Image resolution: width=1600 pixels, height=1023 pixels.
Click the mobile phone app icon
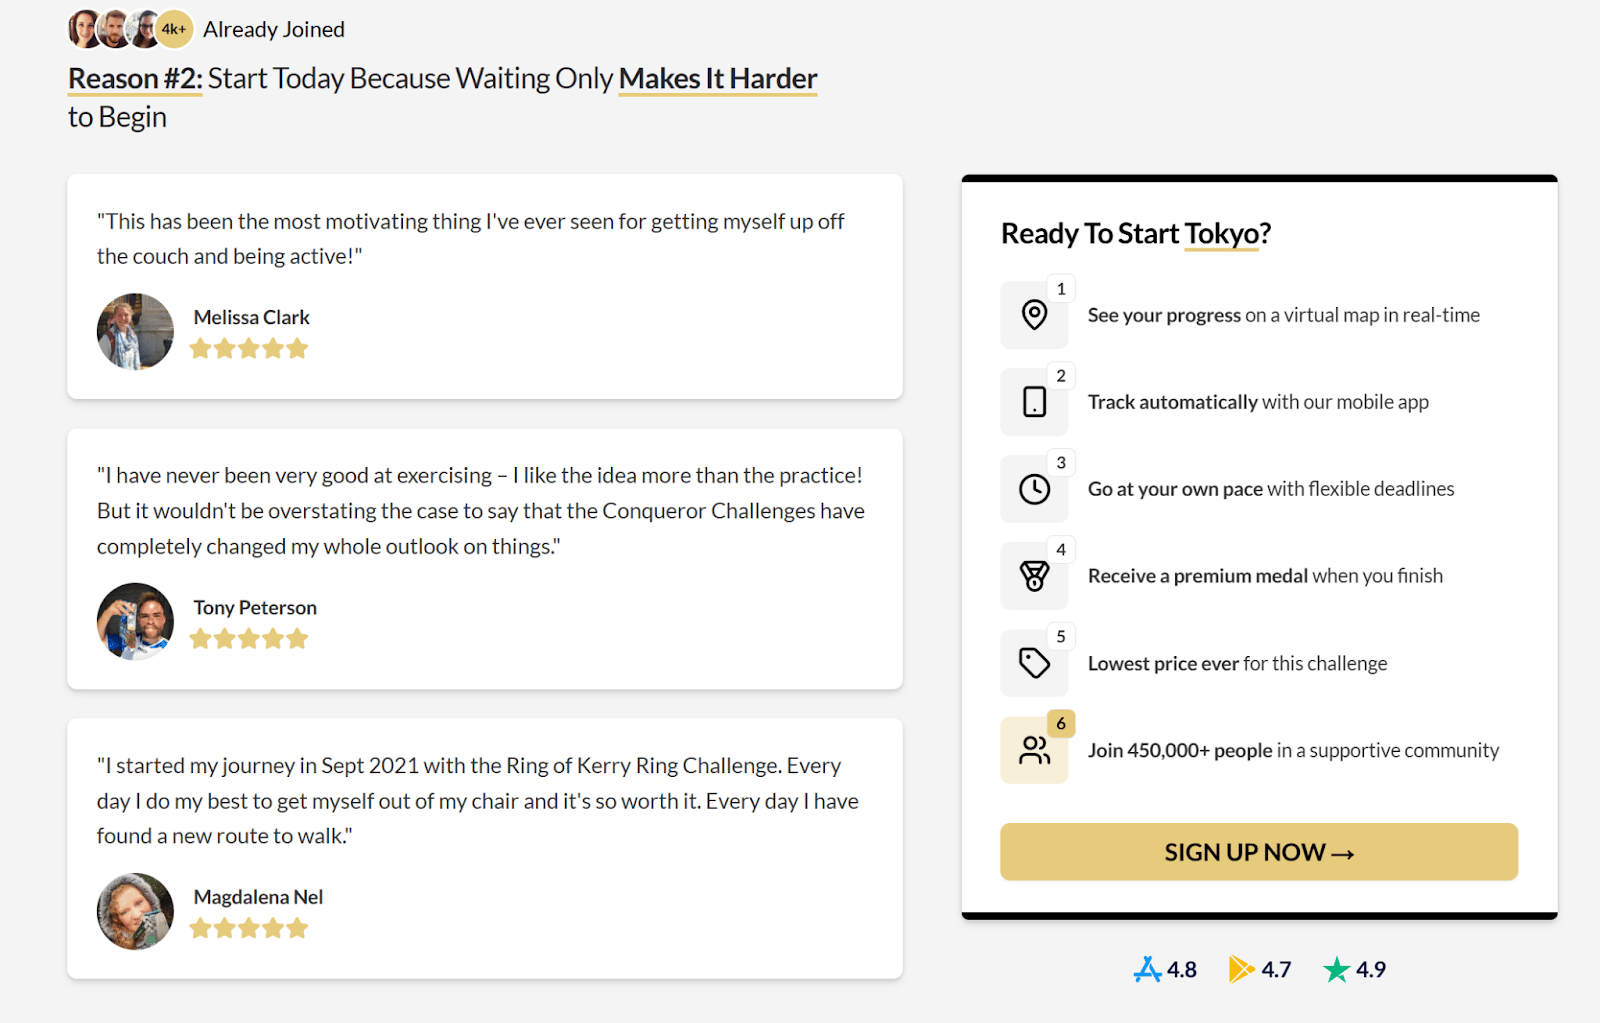pyautogui.click(x=1034, y=402)
